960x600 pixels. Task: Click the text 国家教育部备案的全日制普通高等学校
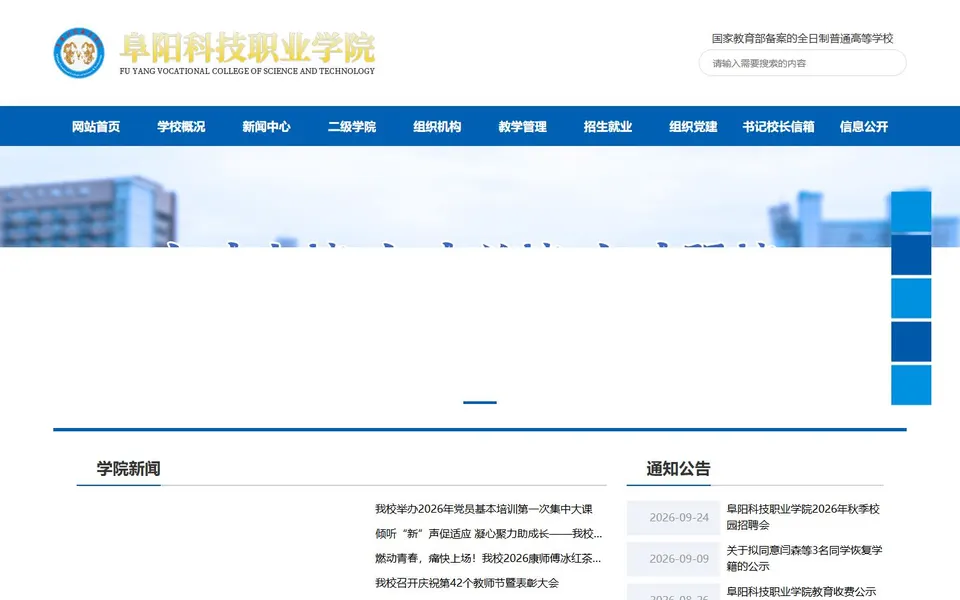pos(802,38)
